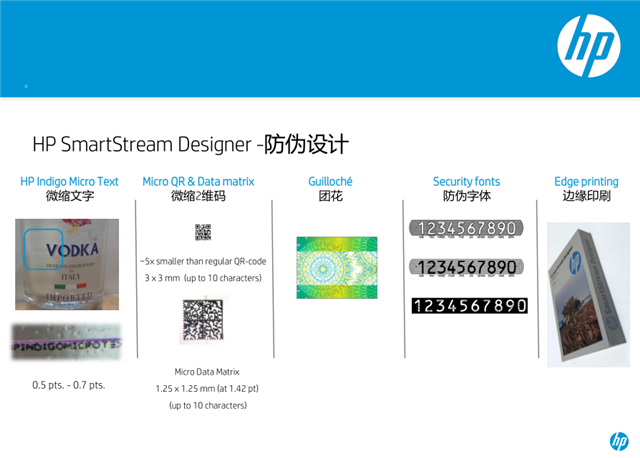Click the Edge printing heading

click(x=586, y=182)
